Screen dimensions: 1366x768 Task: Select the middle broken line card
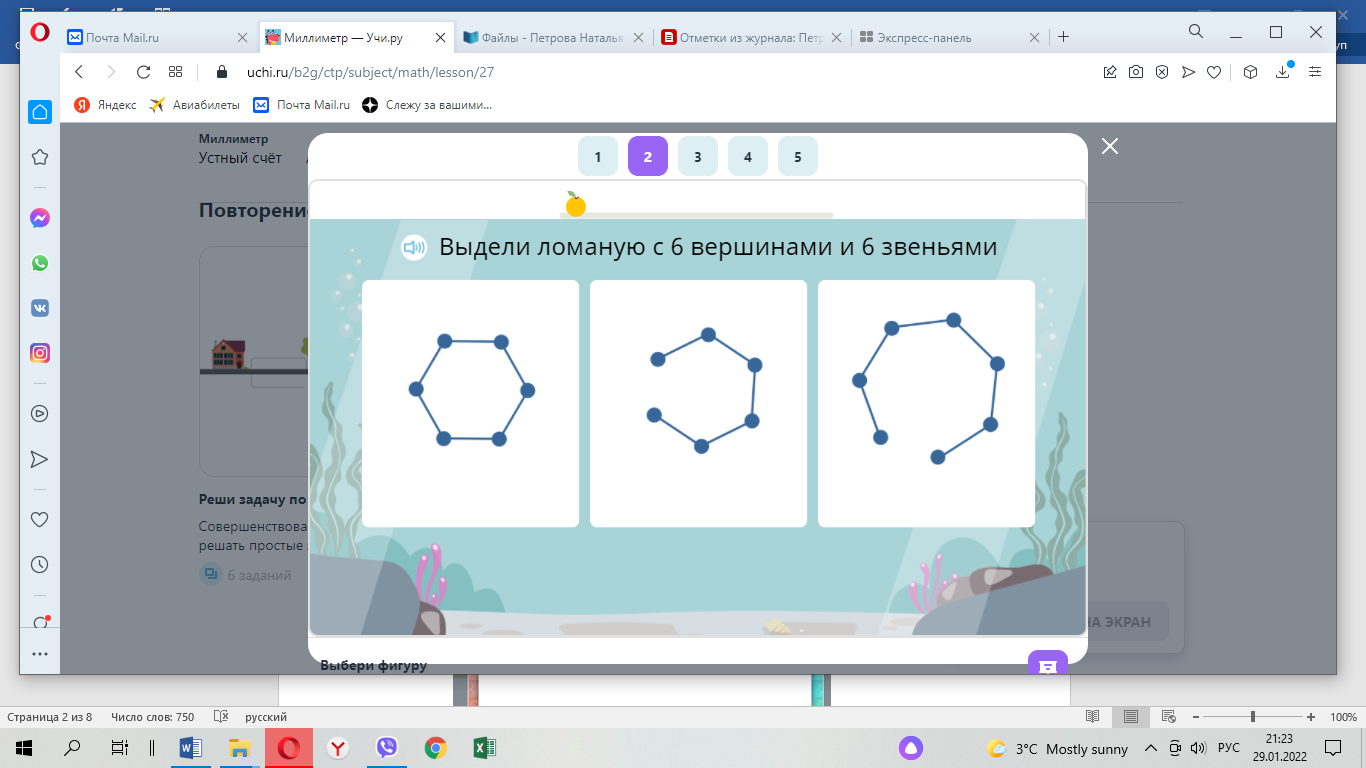pos(698,403)
